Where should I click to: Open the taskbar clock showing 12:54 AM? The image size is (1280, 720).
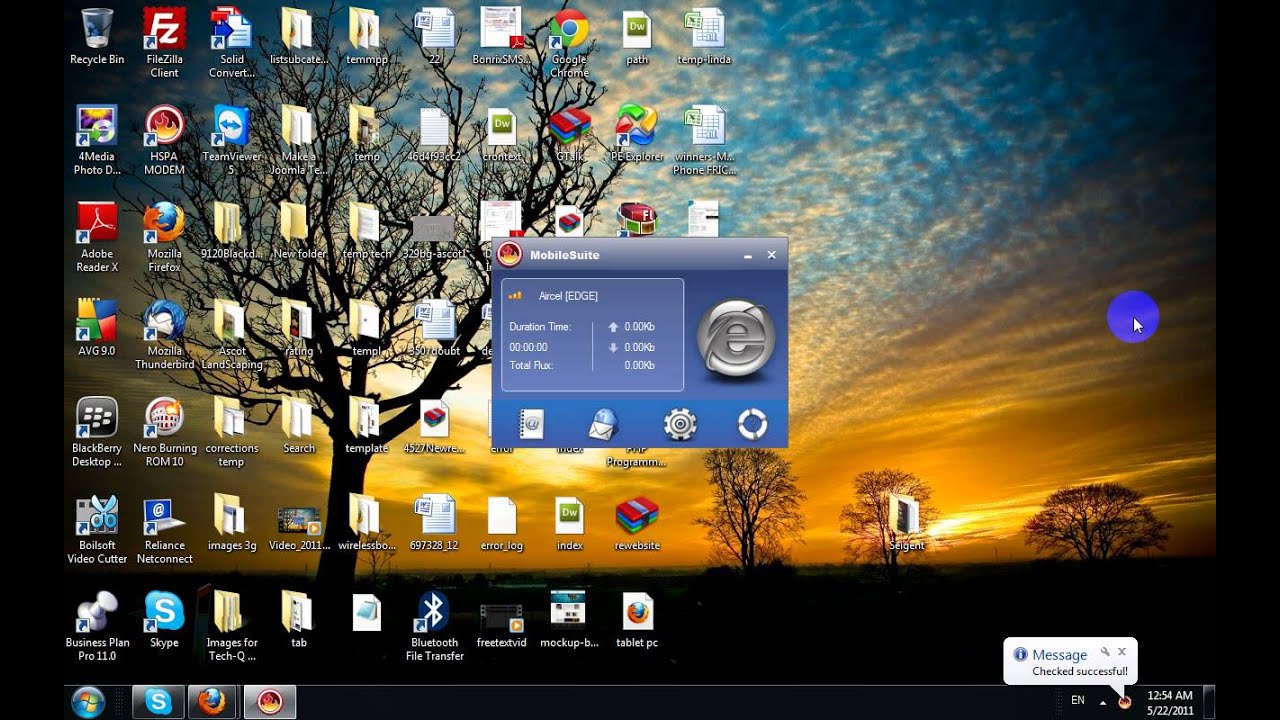click(x=1169, y=702)
